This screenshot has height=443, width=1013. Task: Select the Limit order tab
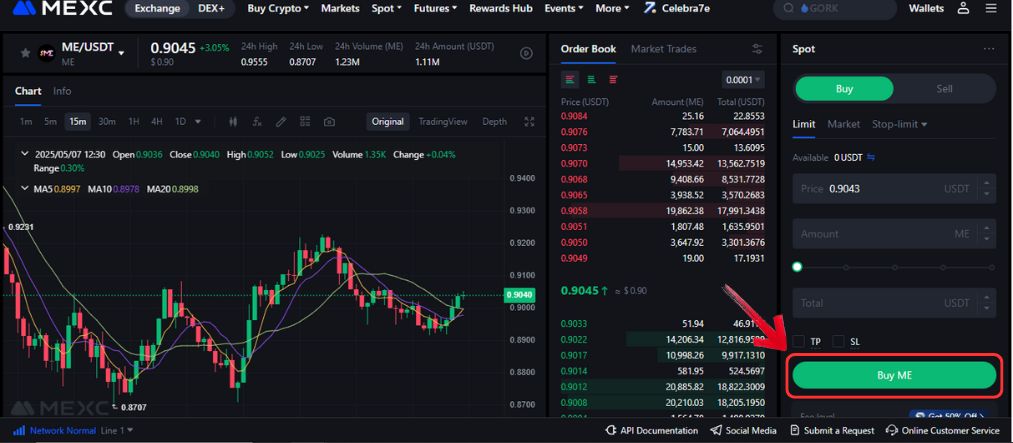point(804,124)
